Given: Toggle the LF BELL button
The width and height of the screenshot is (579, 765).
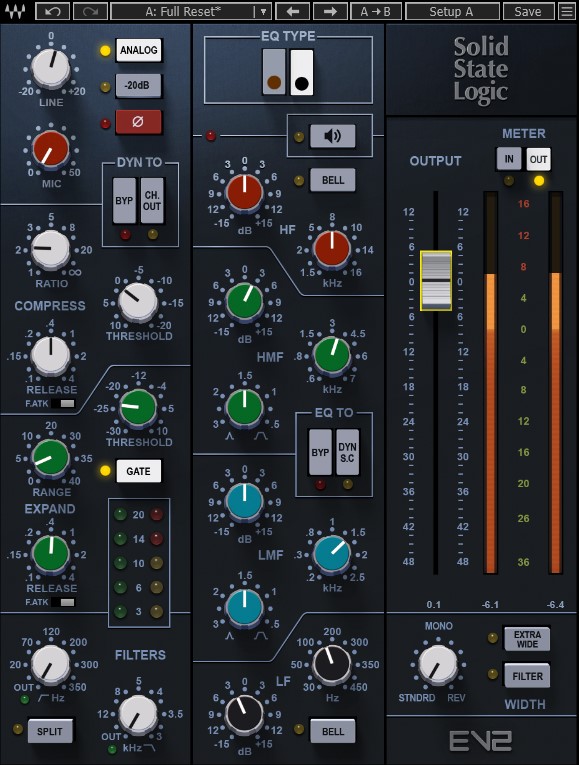Looking at the screenshot, I should click(x=333, y=731).
